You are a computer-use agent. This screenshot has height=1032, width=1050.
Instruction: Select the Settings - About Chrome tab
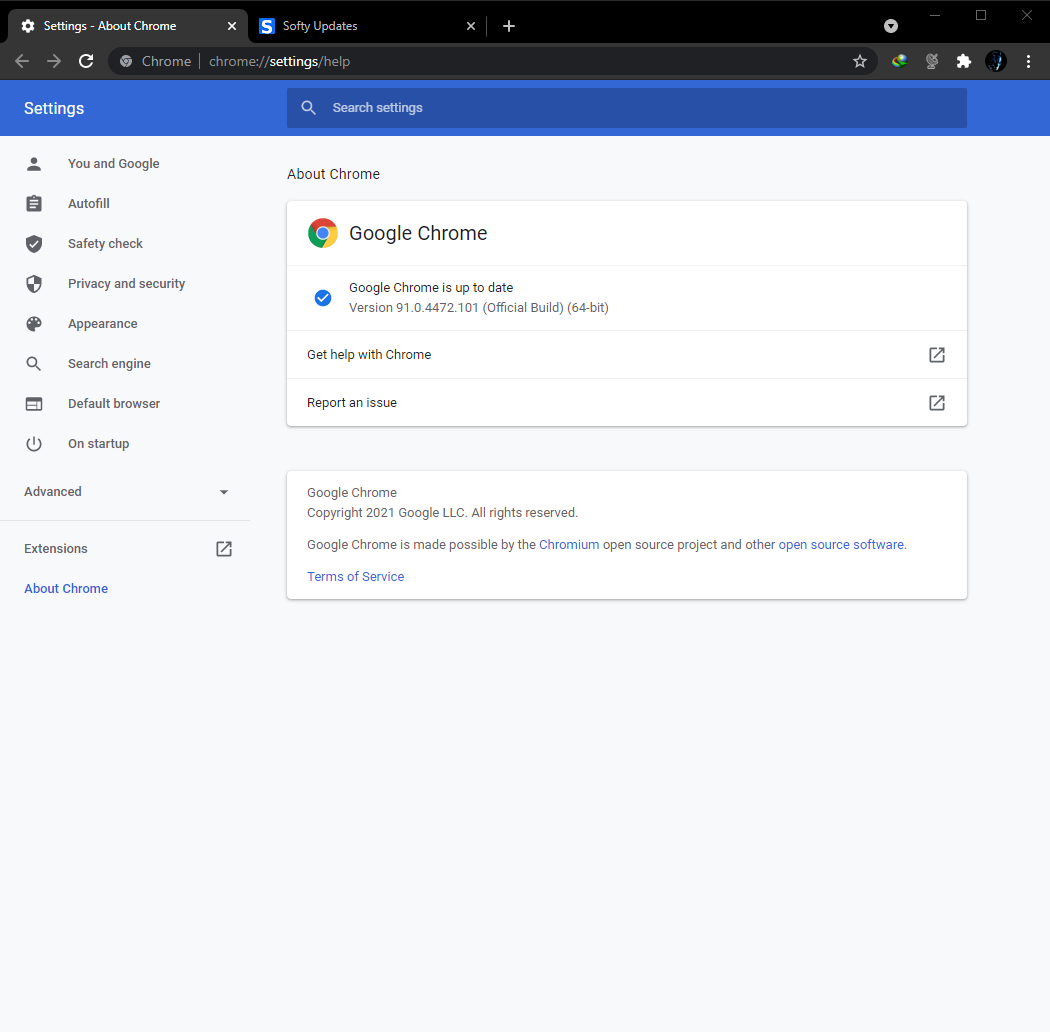pyautogui.click(x=128, y=26)
